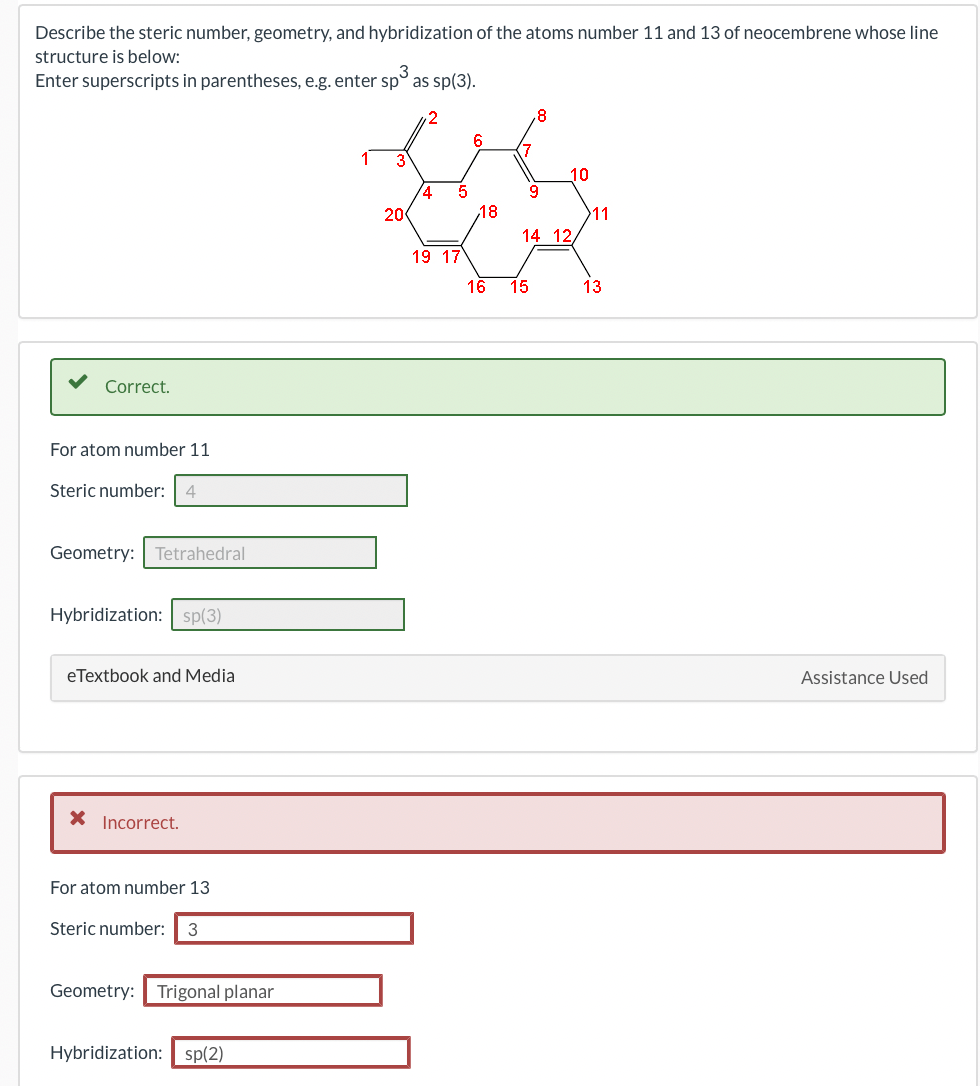980x1086 pixels.
Task: Click the Geometry field showing Tetrahedral
Action: click(260, 553)
